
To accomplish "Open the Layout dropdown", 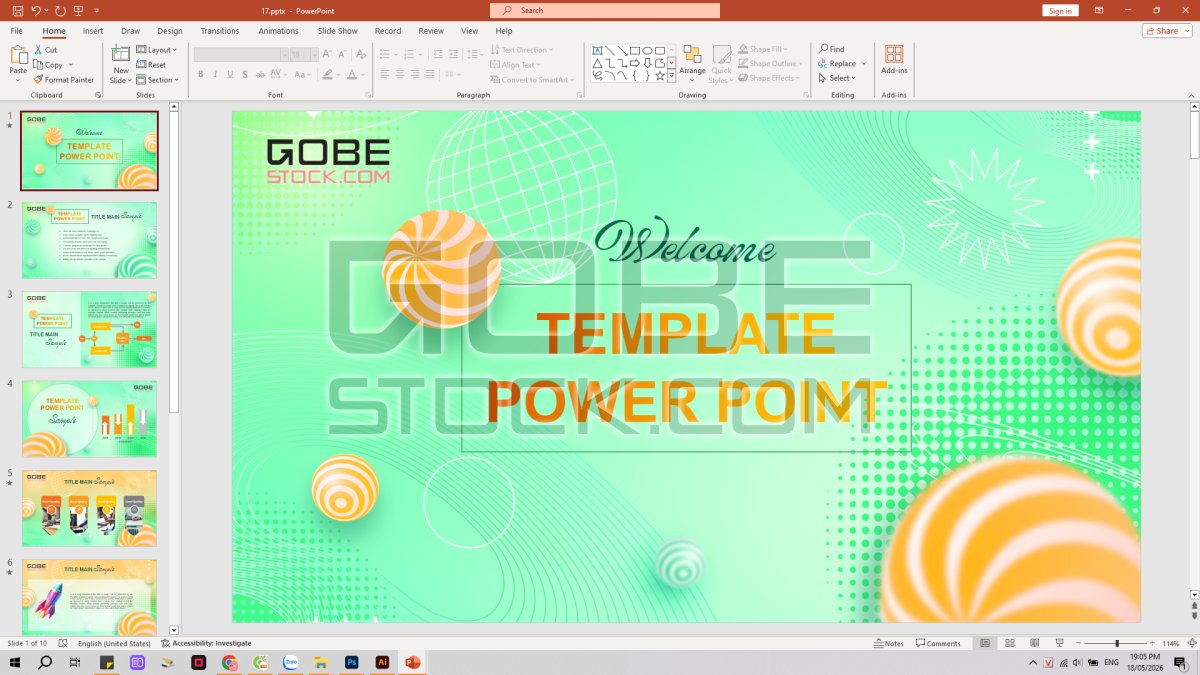I will [x=156, y=50].
